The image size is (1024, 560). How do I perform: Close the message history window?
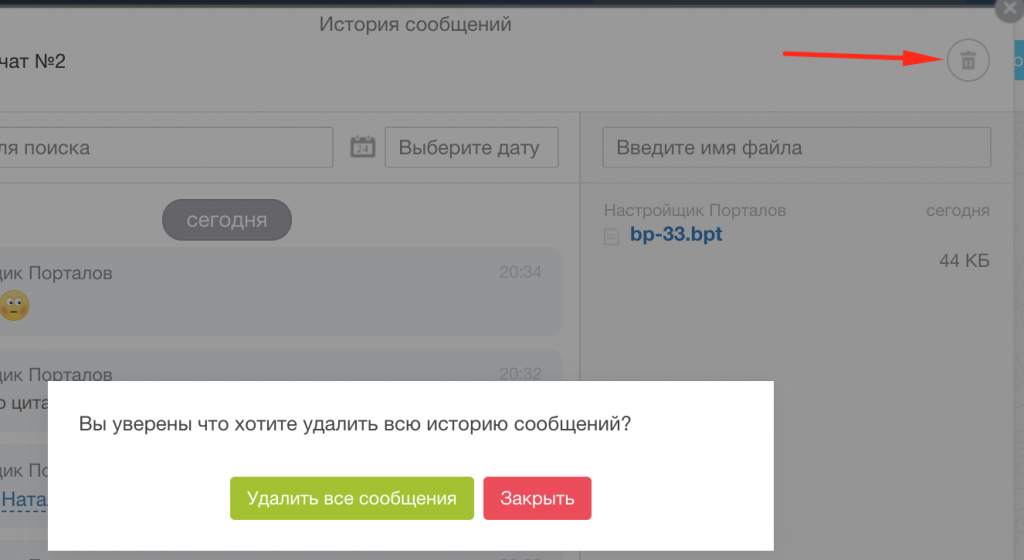(1010, 9)
